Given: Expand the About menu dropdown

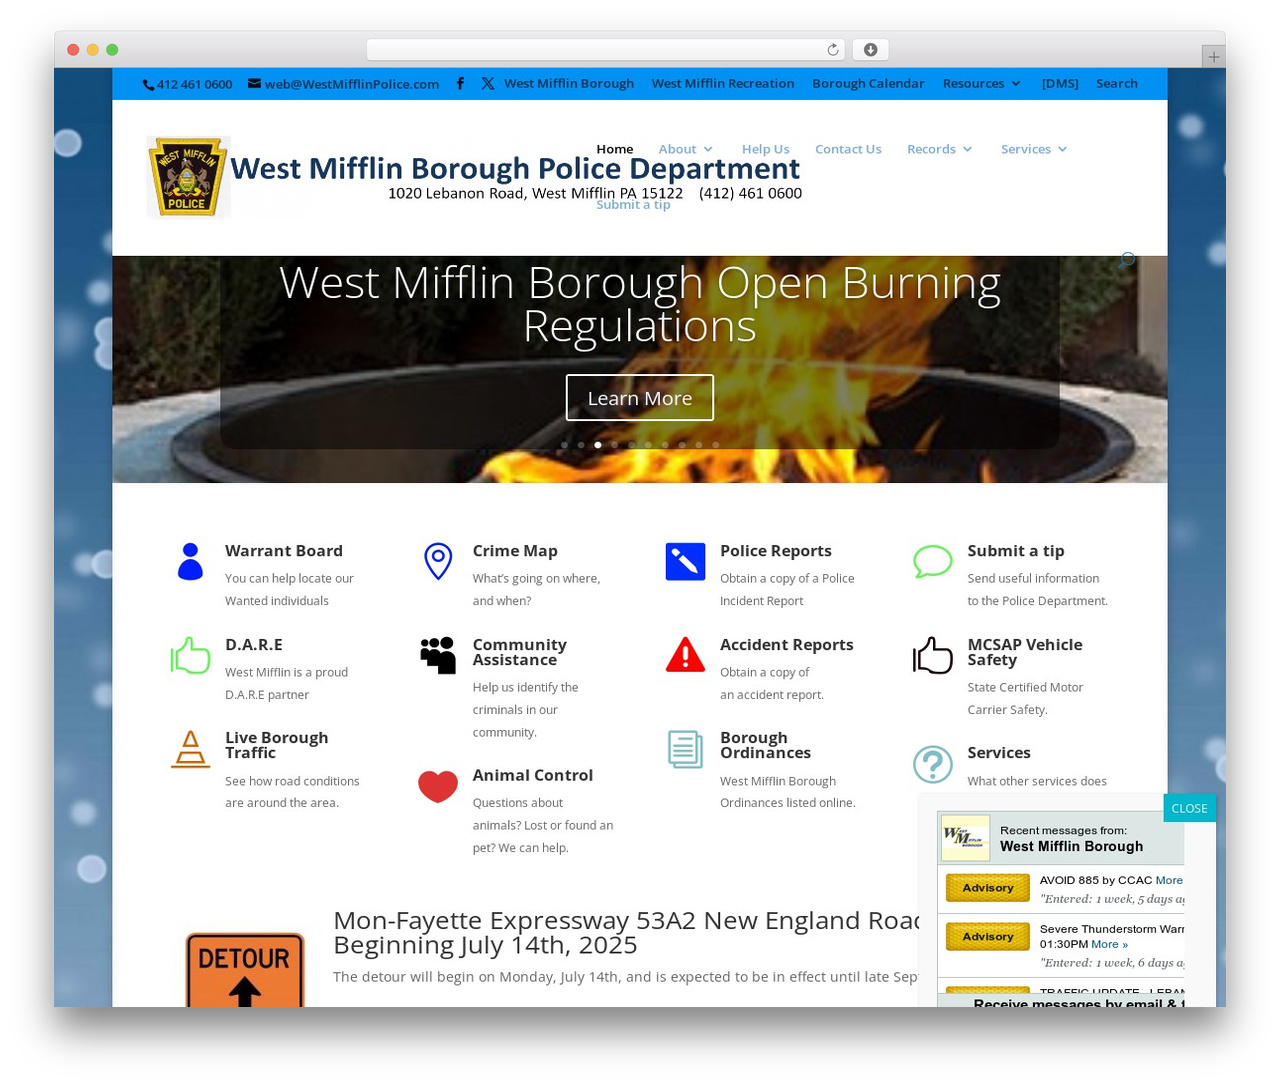Looking at the screenshot, I should click(686, 149).
